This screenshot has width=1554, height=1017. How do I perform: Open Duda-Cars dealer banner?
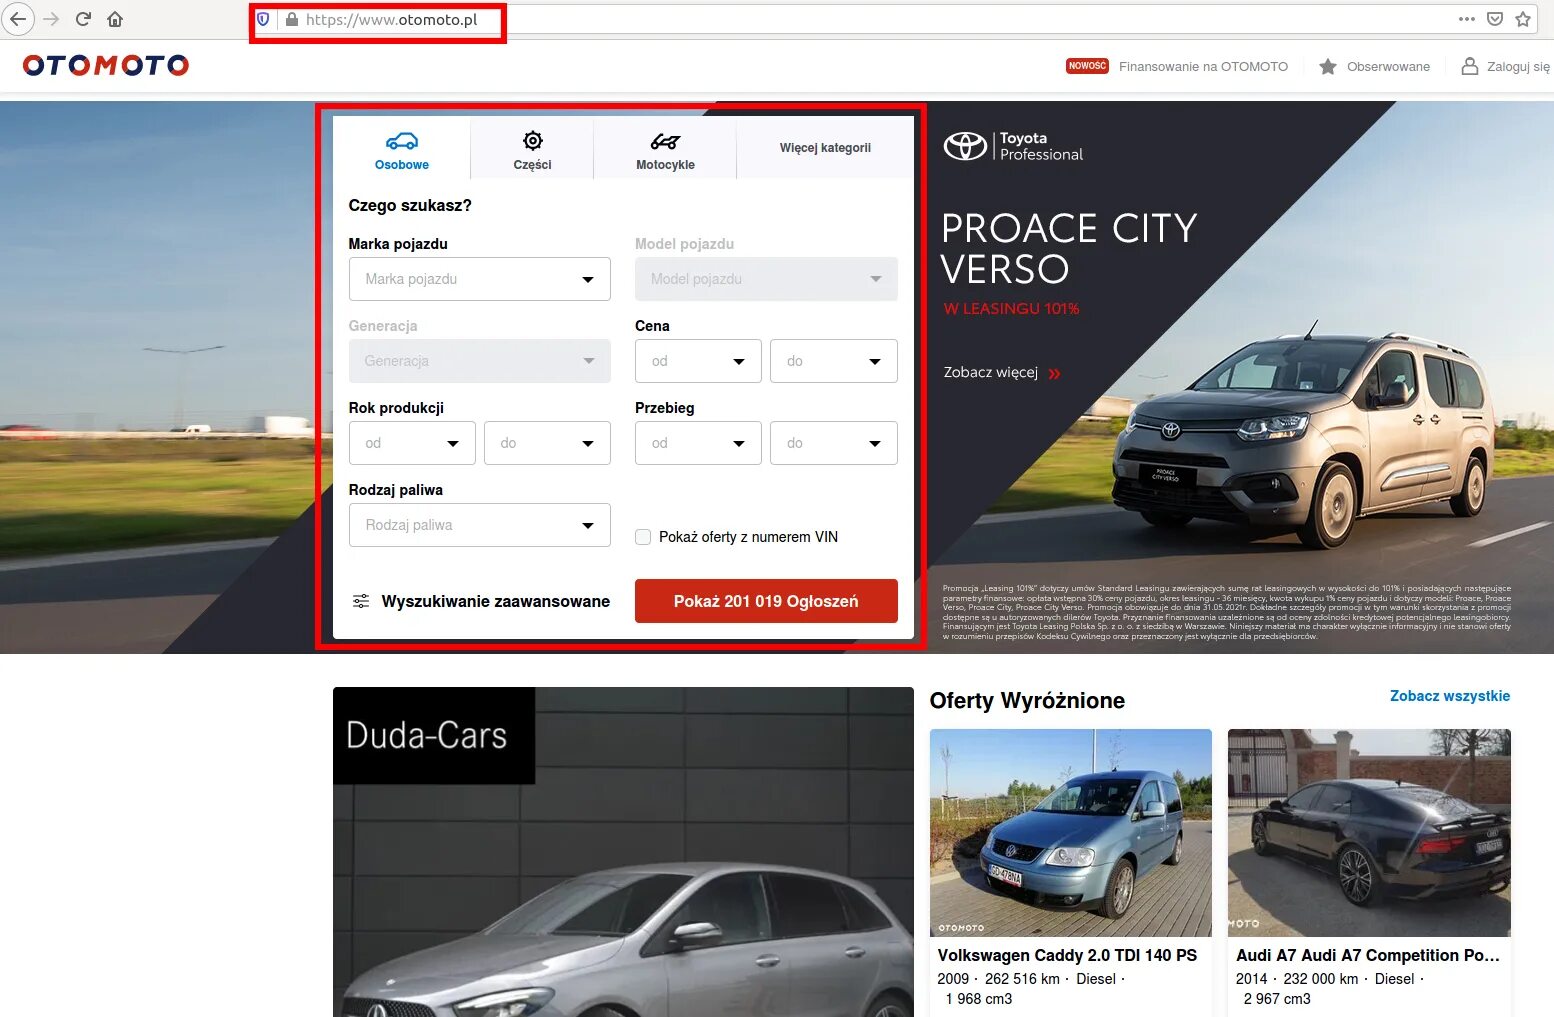(623, 852)
